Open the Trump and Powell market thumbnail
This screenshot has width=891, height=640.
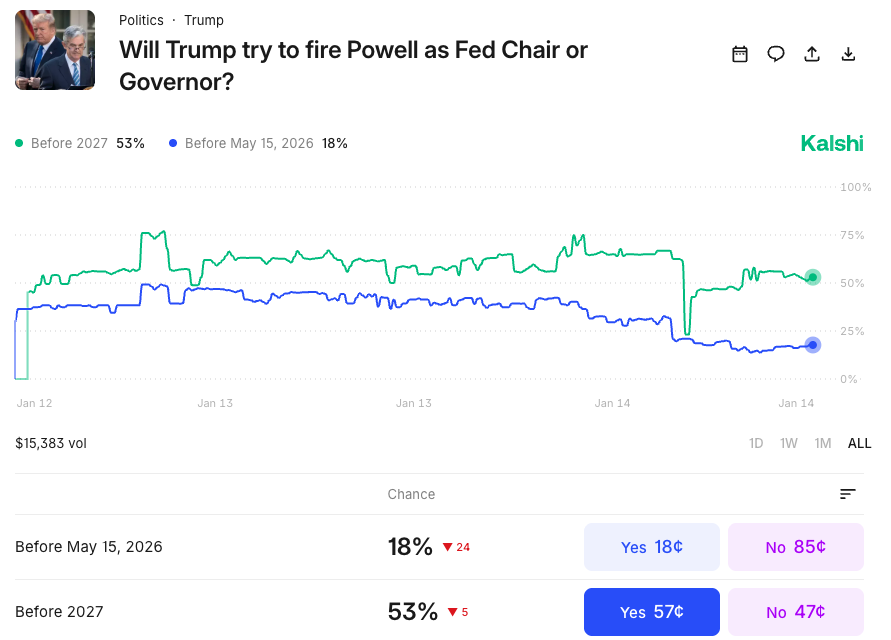coord(55,49)
